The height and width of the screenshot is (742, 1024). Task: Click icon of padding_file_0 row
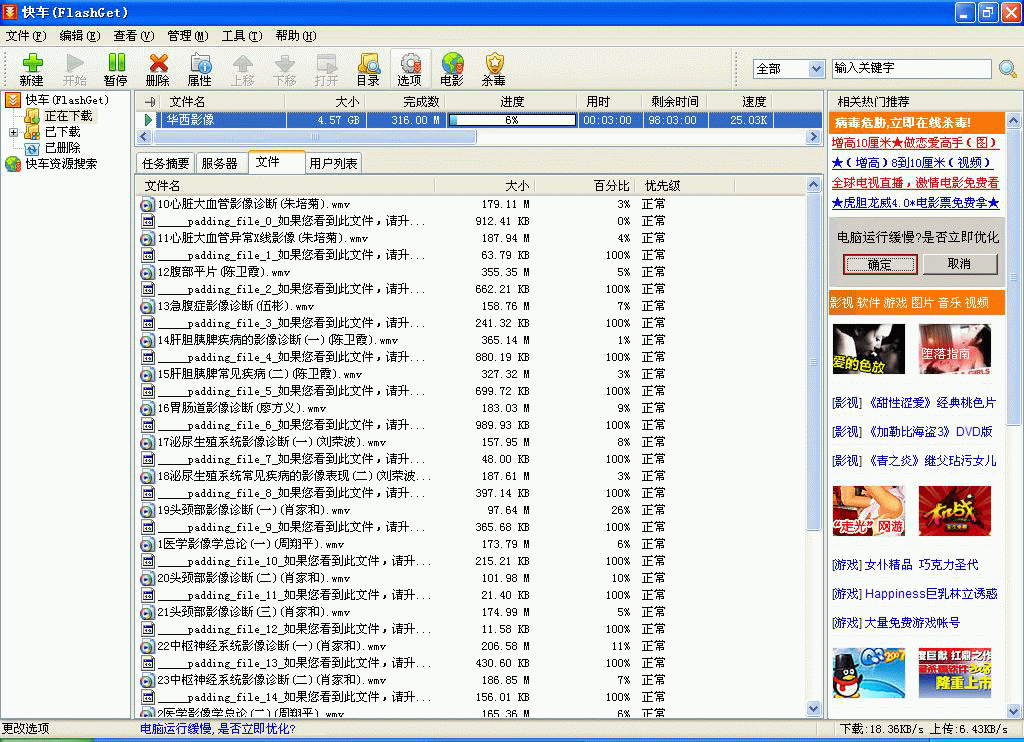tap(148, 221)
